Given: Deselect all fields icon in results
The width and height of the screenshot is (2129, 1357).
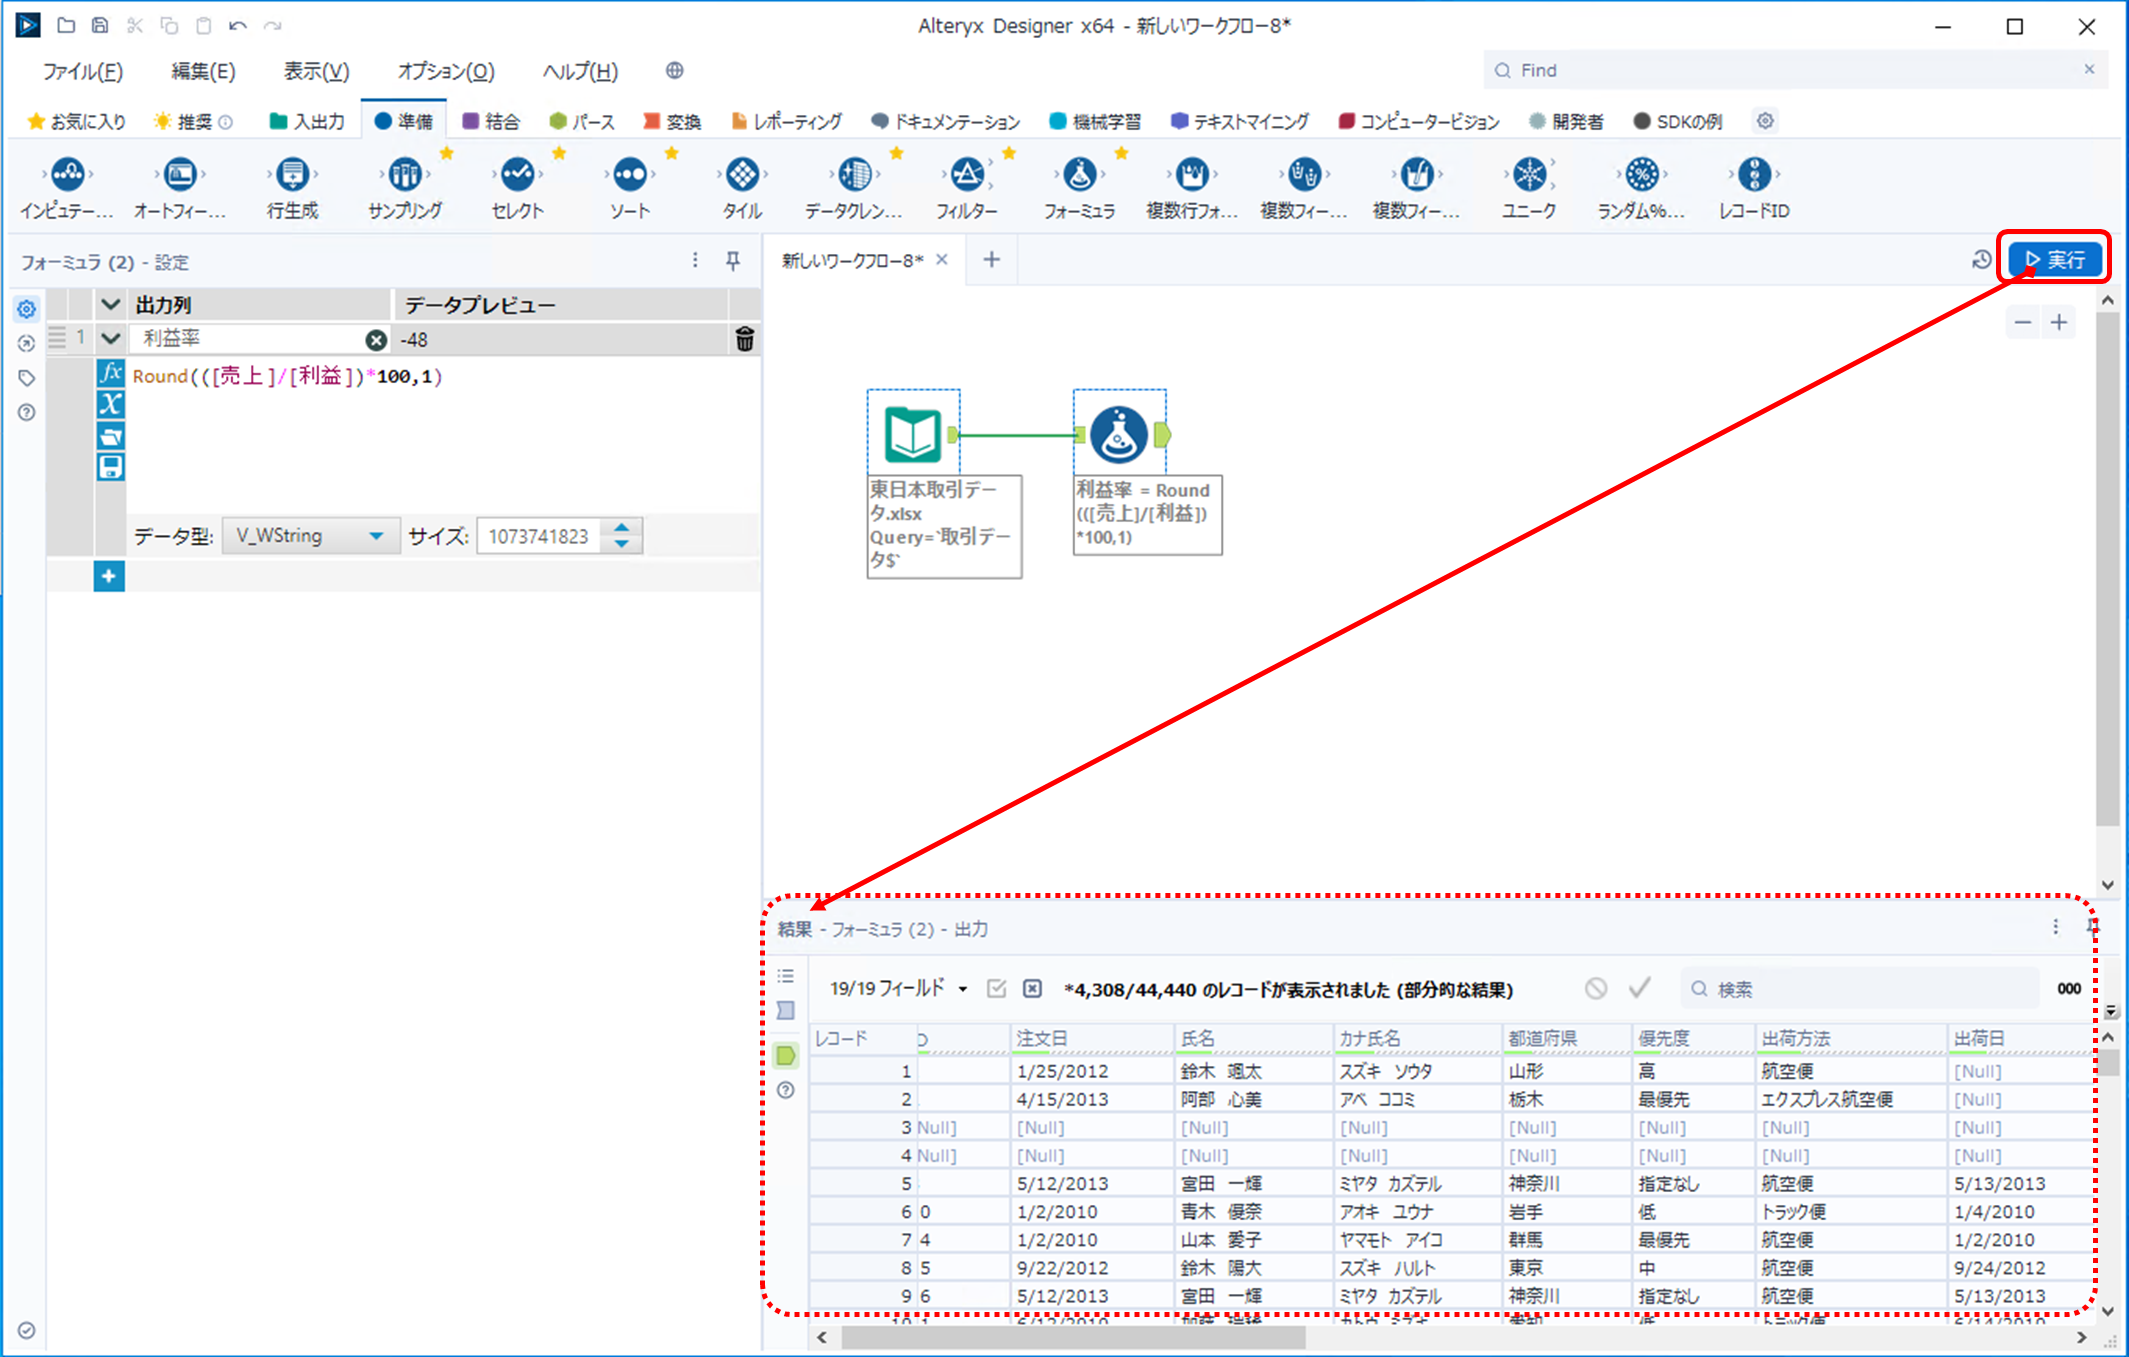Looking at the screenshot, I should point(1032,989).
